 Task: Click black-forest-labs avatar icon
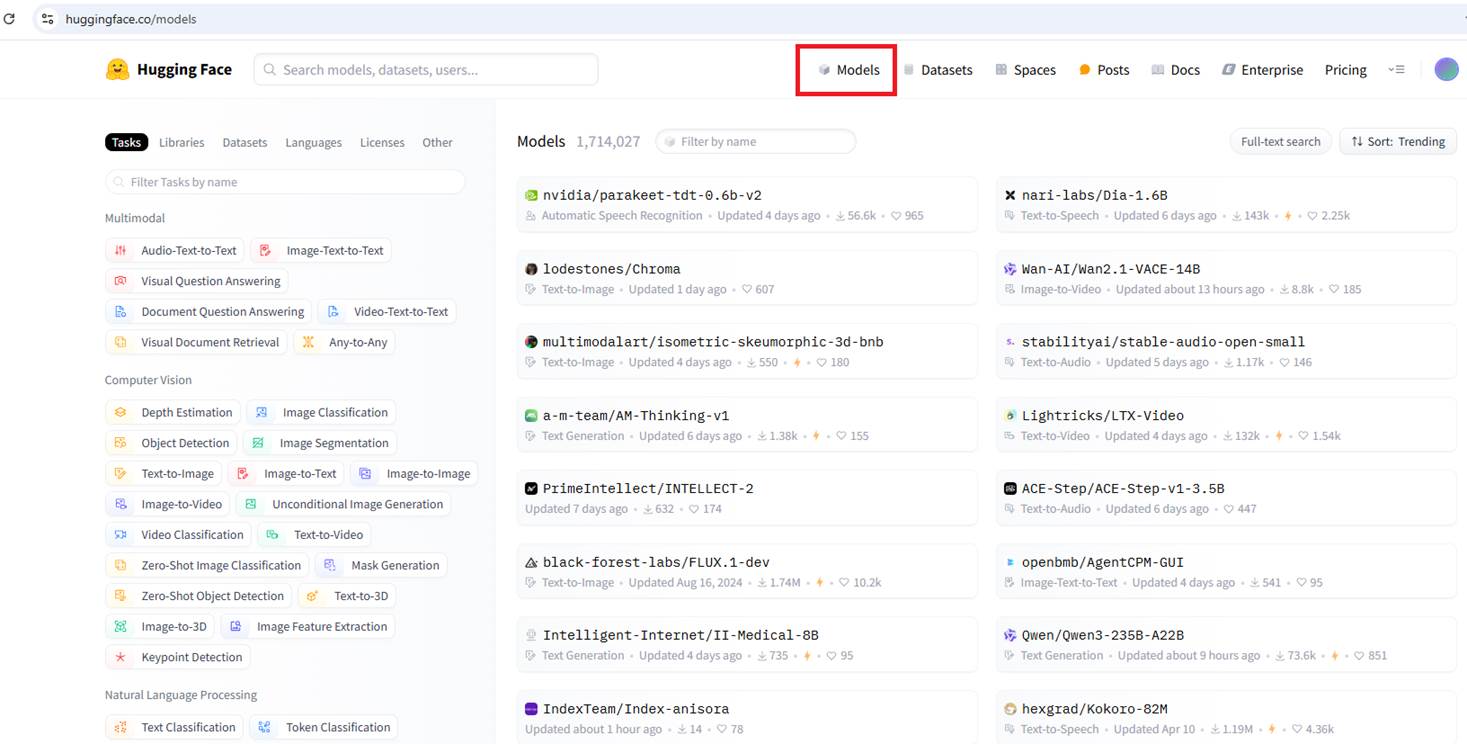pyautogui.click(x=531, y=562)
